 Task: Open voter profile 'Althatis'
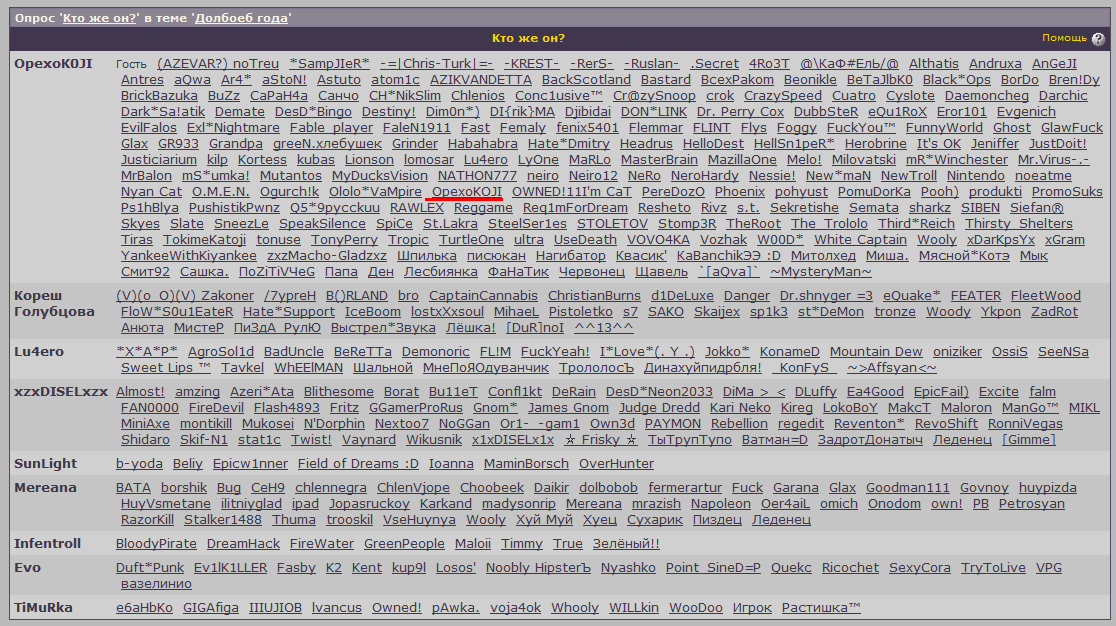tap(934, 63)
